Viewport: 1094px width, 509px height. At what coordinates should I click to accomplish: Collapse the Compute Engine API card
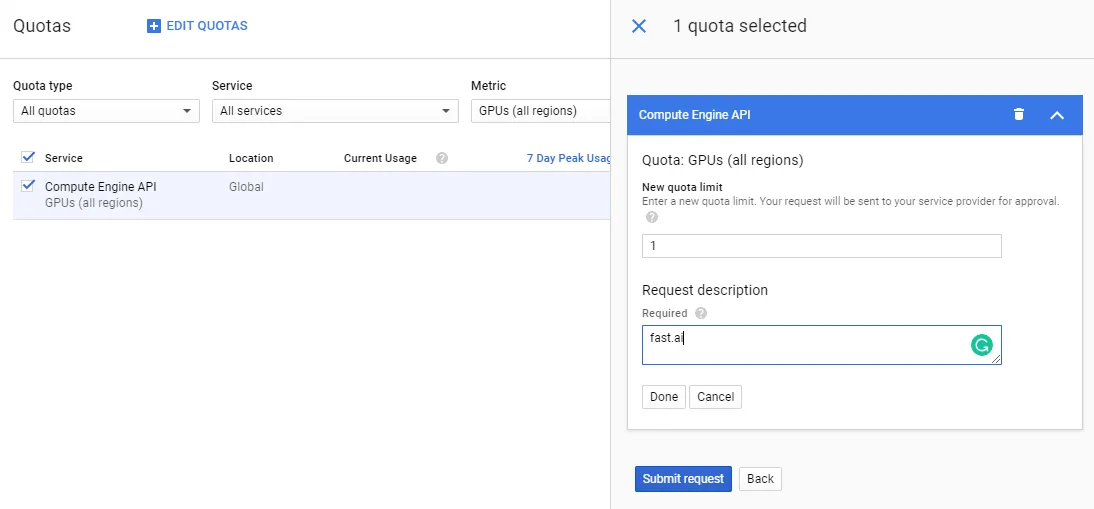pos(1057,115)
